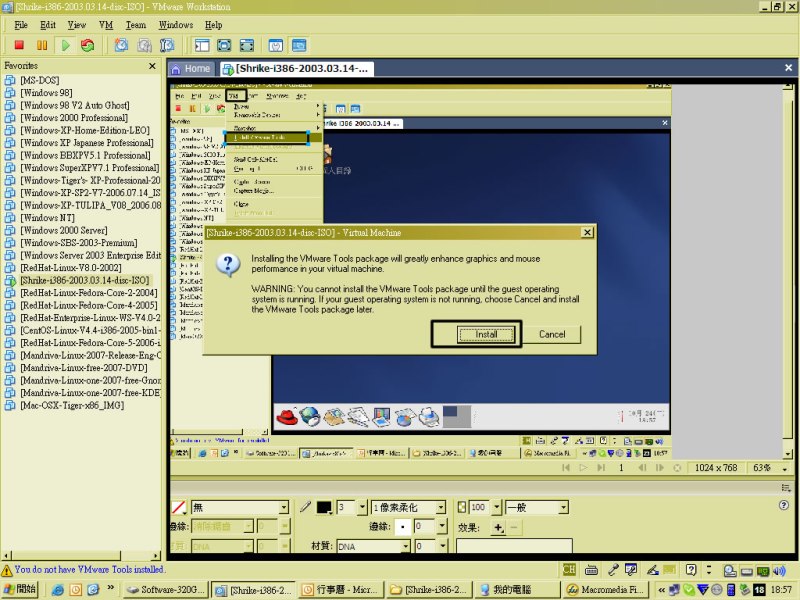Click Cancel in the Virtual Machine dialog
This screenshot has height=600, width=800.
(x=552, y=335)
